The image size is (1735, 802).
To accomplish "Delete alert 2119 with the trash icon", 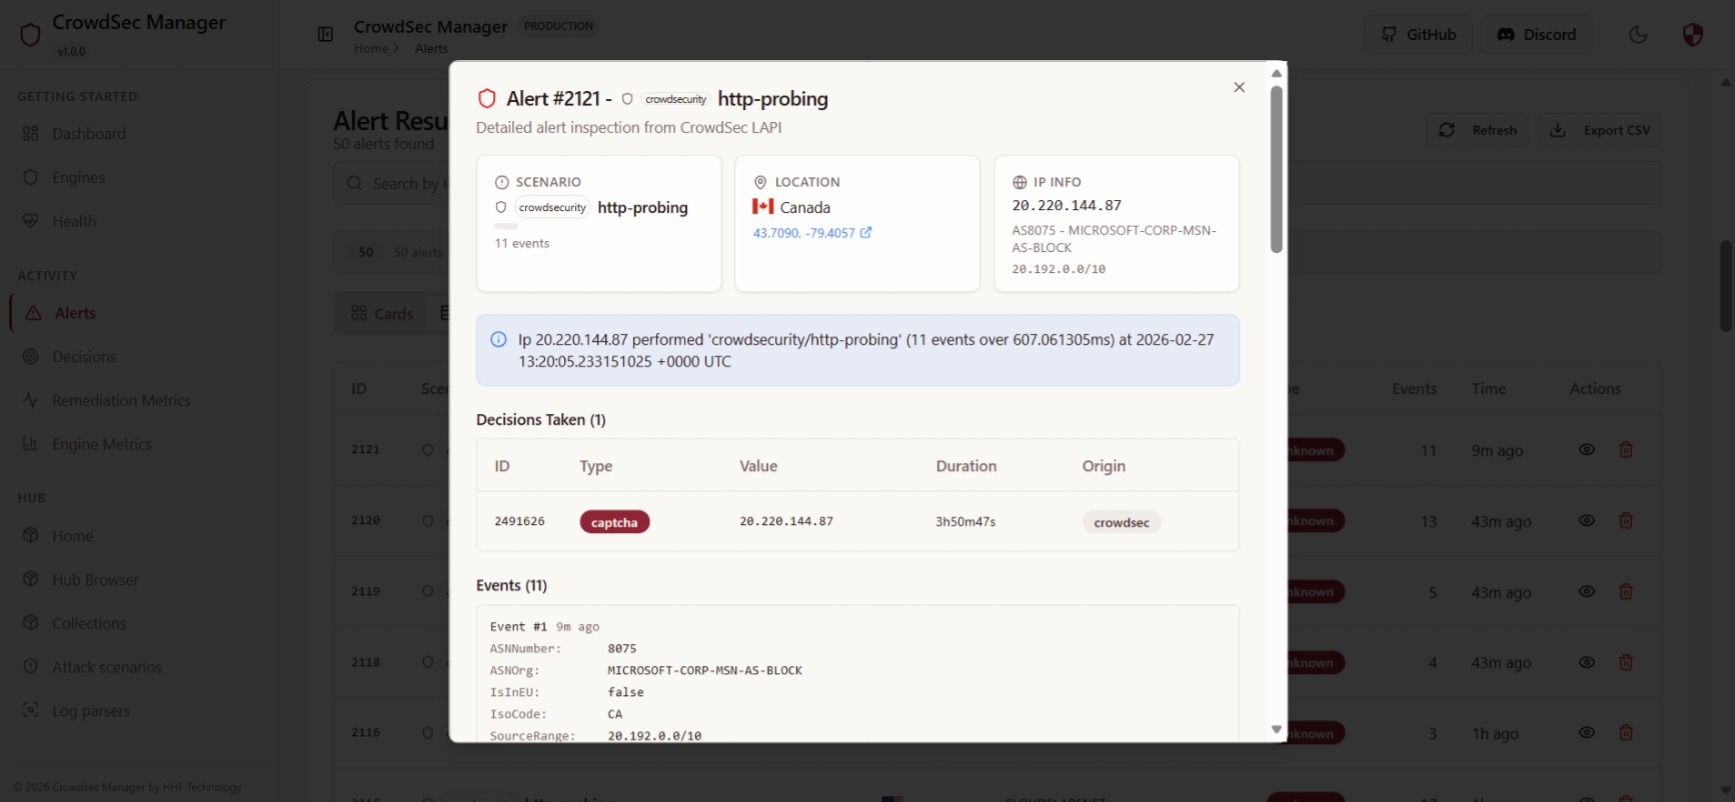I will point(1626,592).
